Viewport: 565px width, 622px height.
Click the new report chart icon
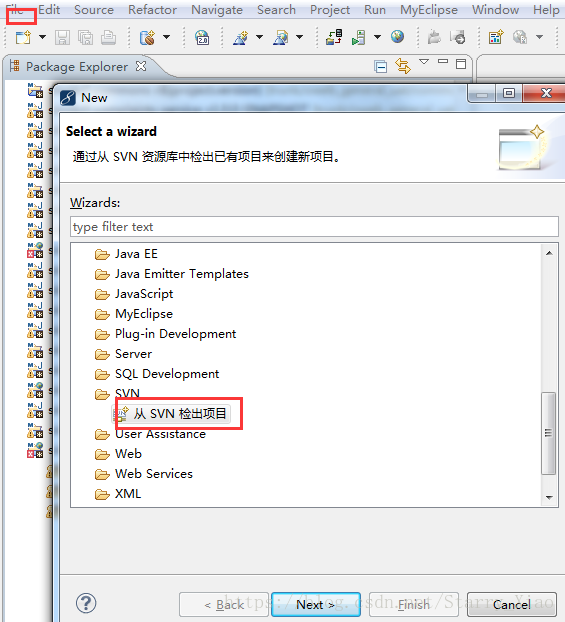tap(496, 37)
